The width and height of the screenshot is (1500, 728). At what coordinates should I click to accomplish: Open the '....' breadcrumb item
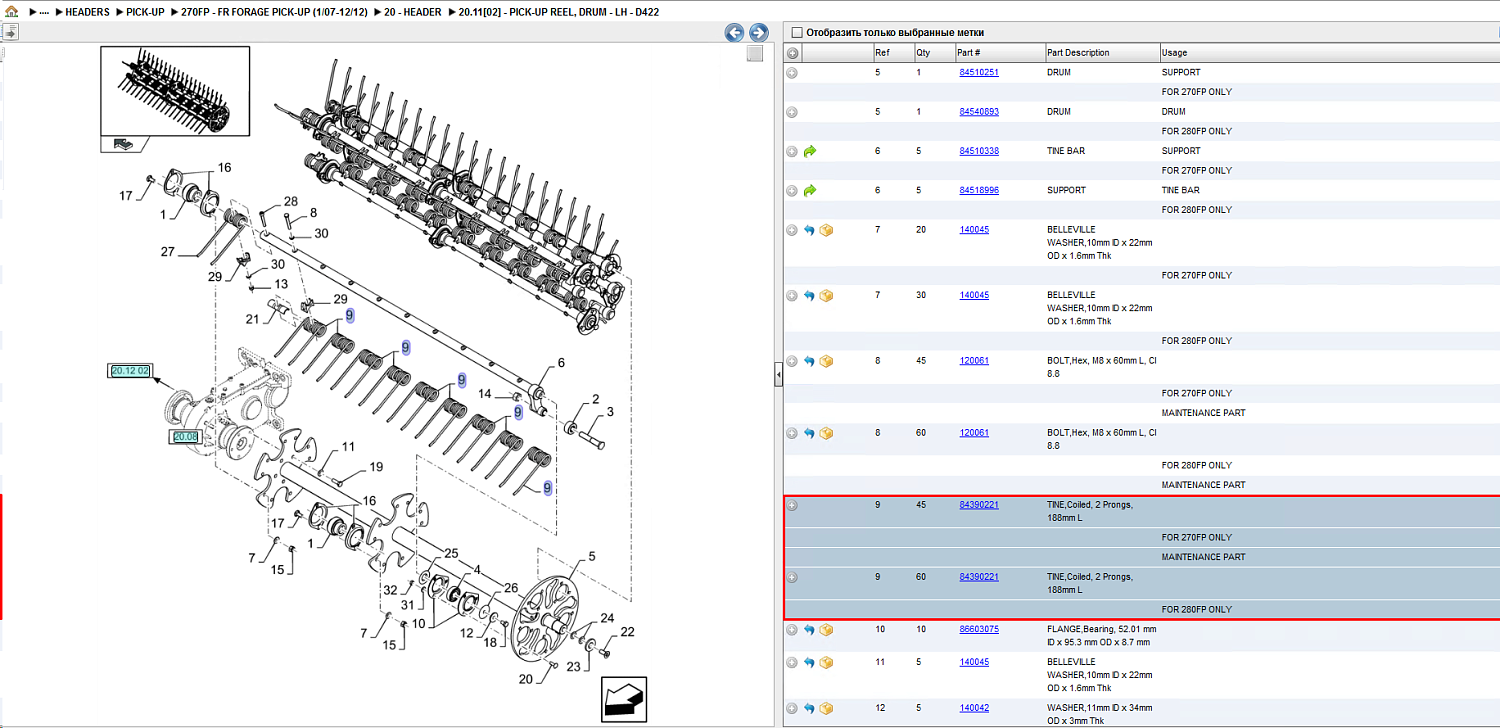44,12
